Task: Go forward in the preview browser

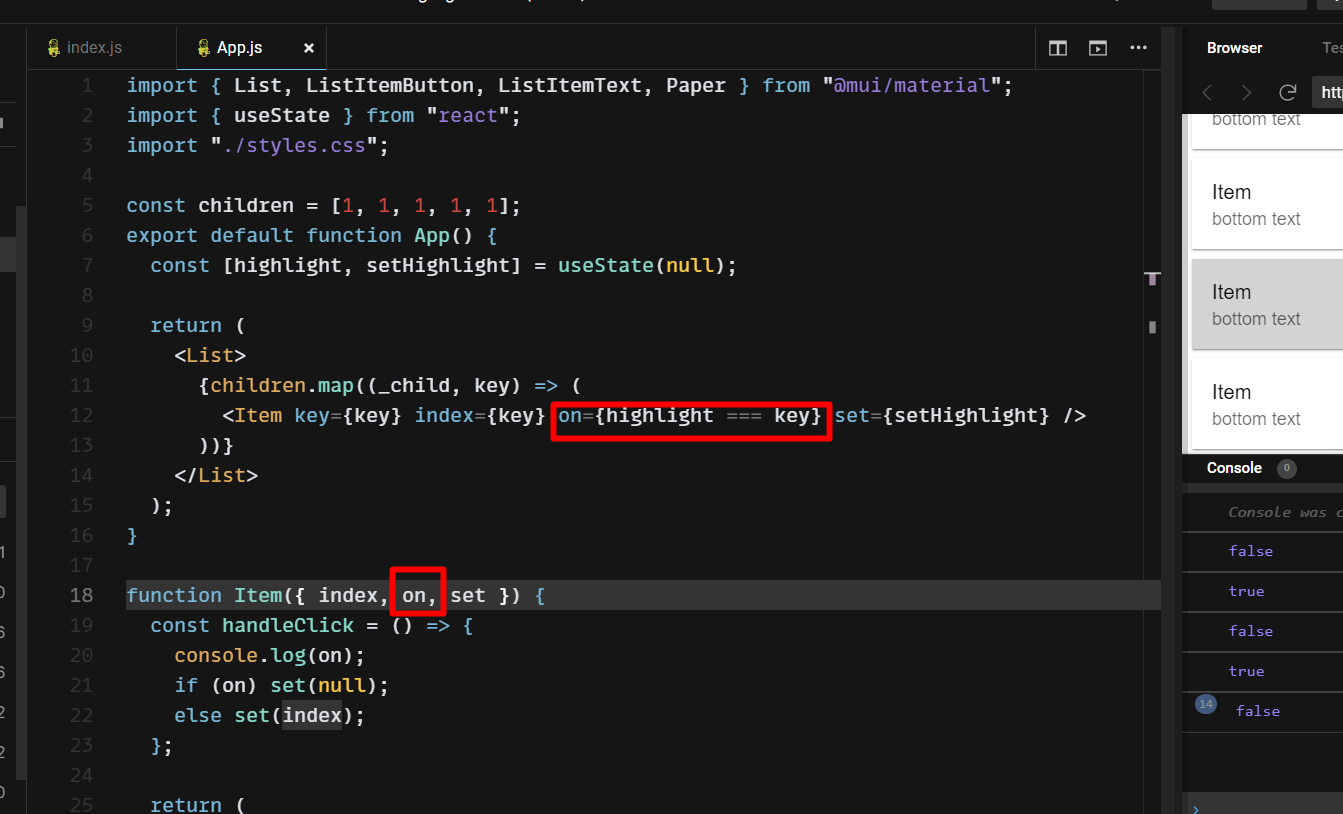Action: click(1246, 93)
